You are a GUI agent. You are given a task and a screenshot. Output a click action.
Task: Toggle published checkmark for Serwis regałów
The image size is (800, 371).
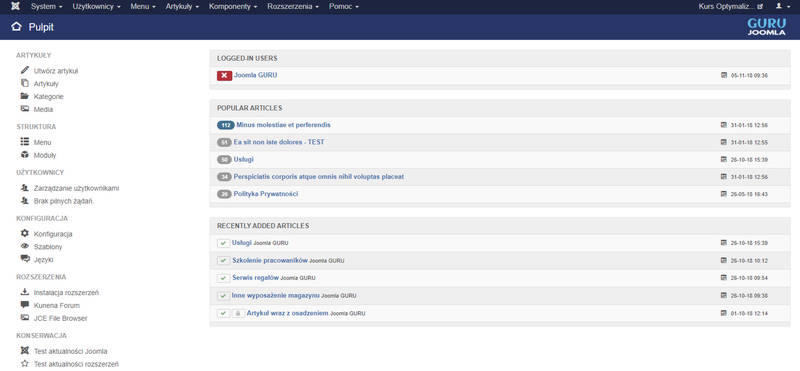(223, 278)
